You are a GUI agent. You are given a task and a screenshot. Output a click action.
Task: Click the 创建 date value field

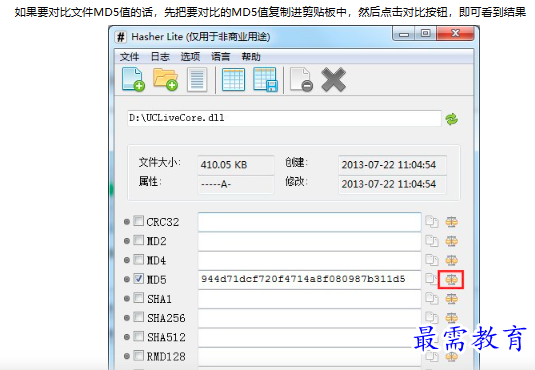[392, 165]
